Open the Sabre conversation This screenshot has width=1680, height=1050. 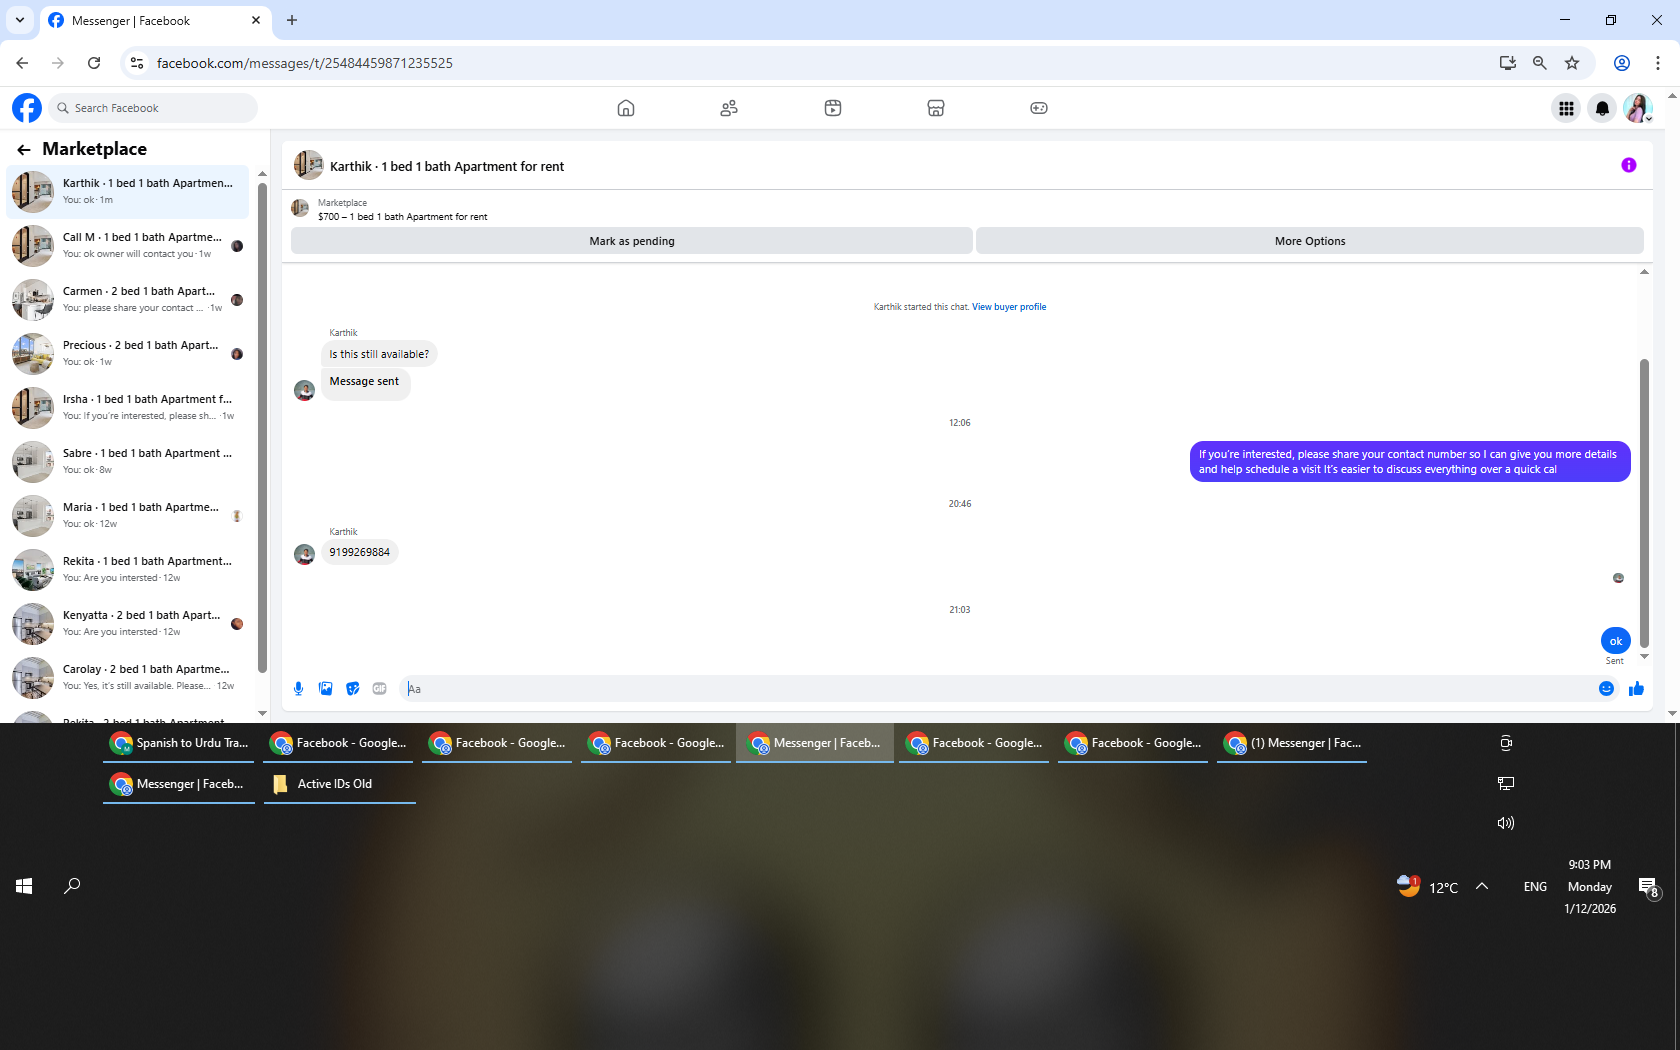128,461
